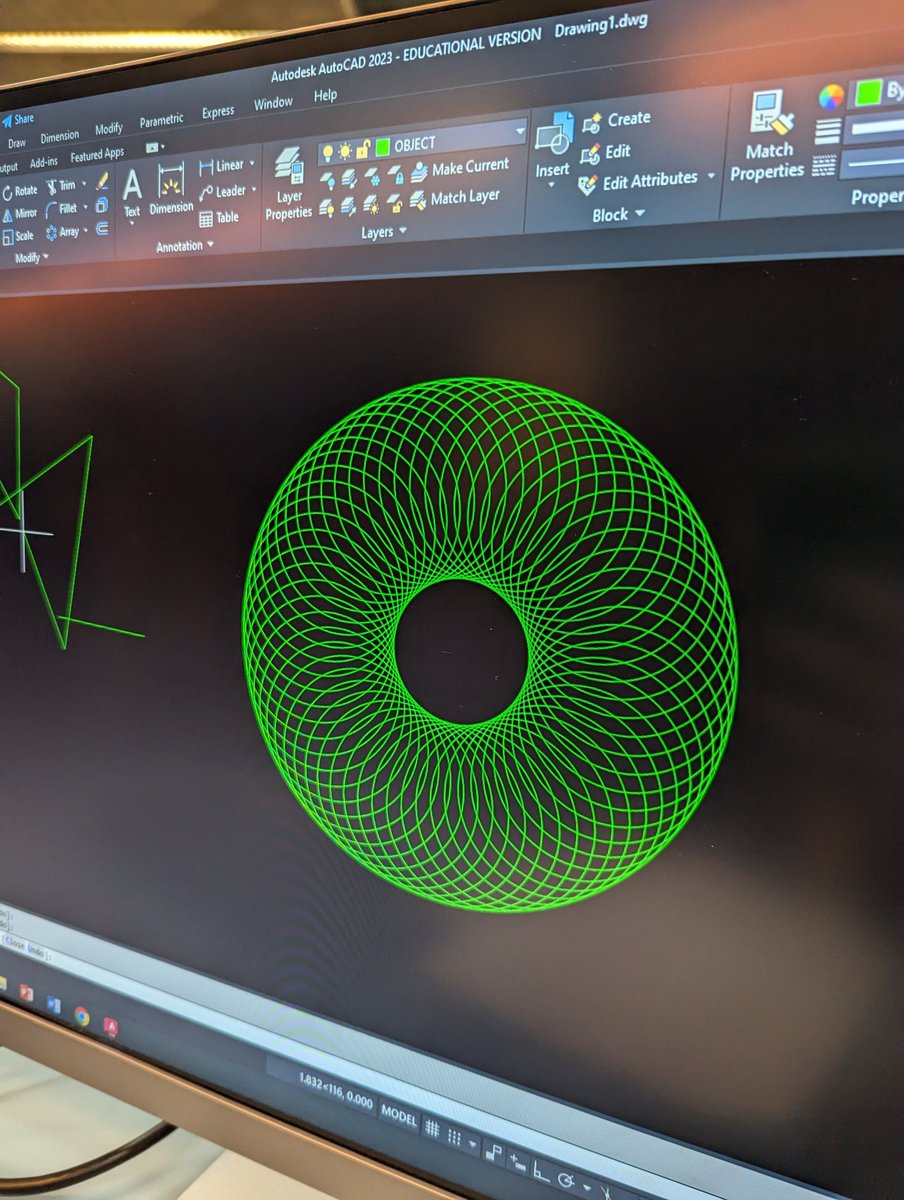This screenshot has width=904, height=1200.
Task: Select the Mirror modify tool
Action: tap(20, 213)
